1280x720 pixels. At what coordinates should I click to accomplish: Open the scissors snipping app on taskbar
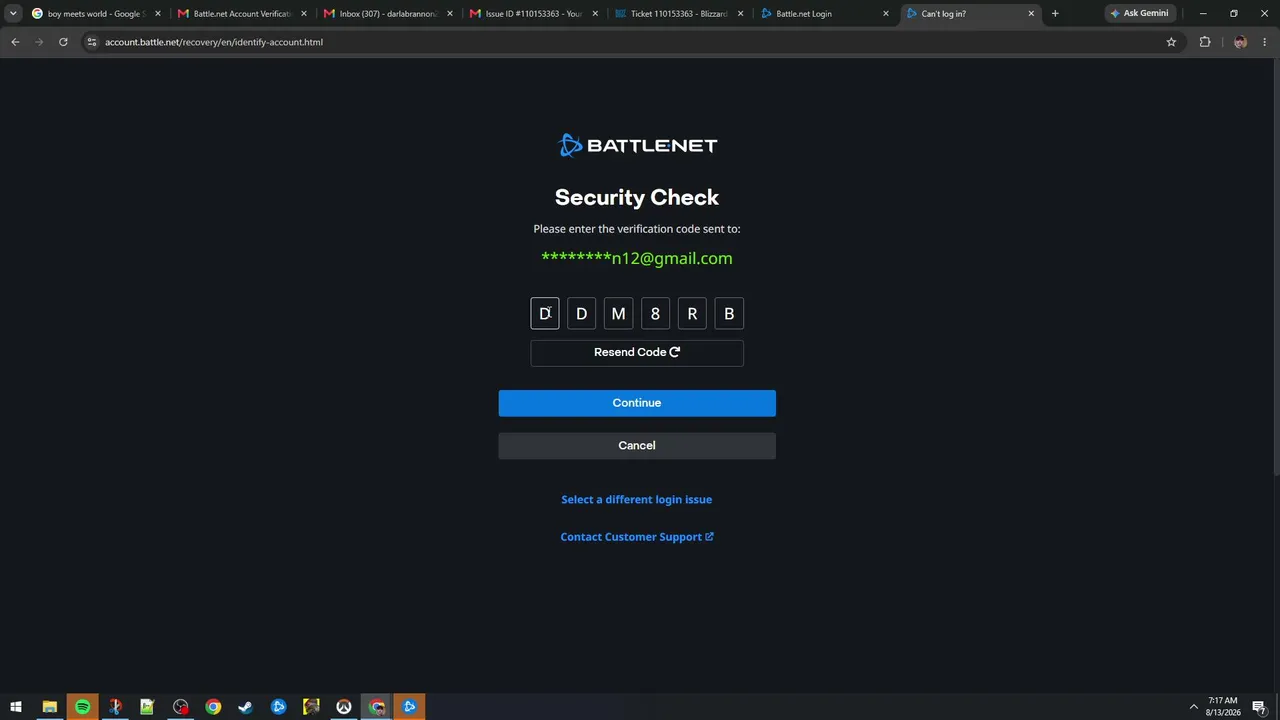coord(115,707)
